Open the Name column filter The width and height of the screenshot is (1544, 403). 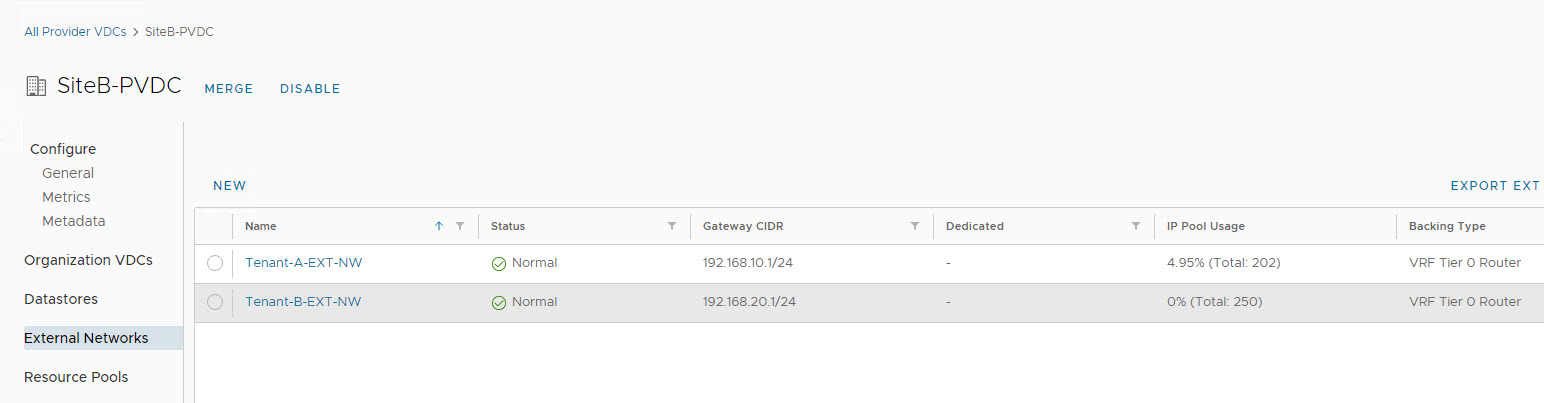460,226
